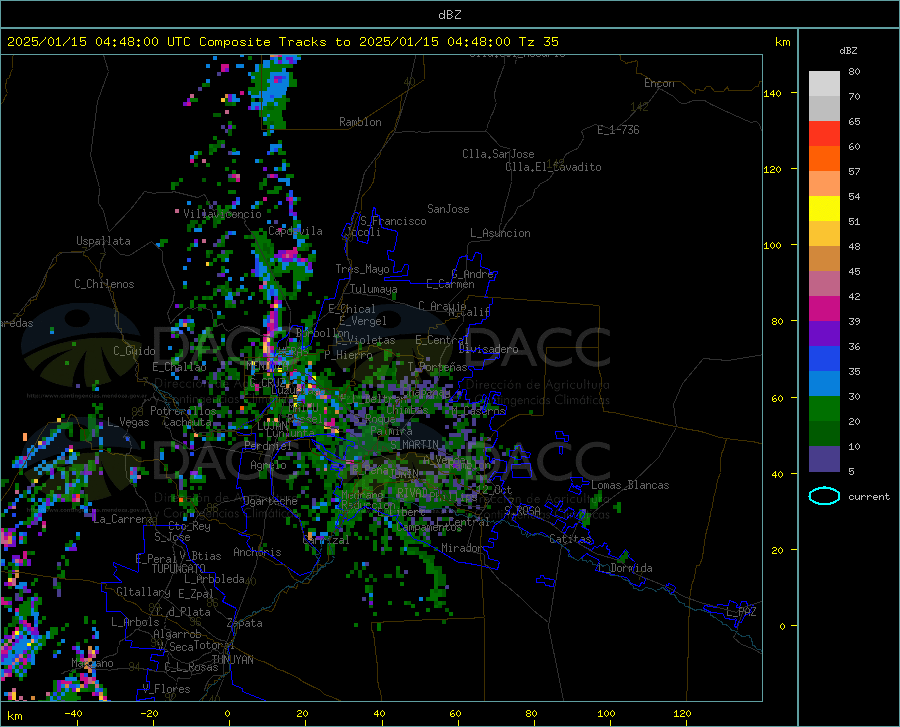Click the Perdriel place label
The width and height of the screenshot is (900, 727).
(x=268, y=445)
